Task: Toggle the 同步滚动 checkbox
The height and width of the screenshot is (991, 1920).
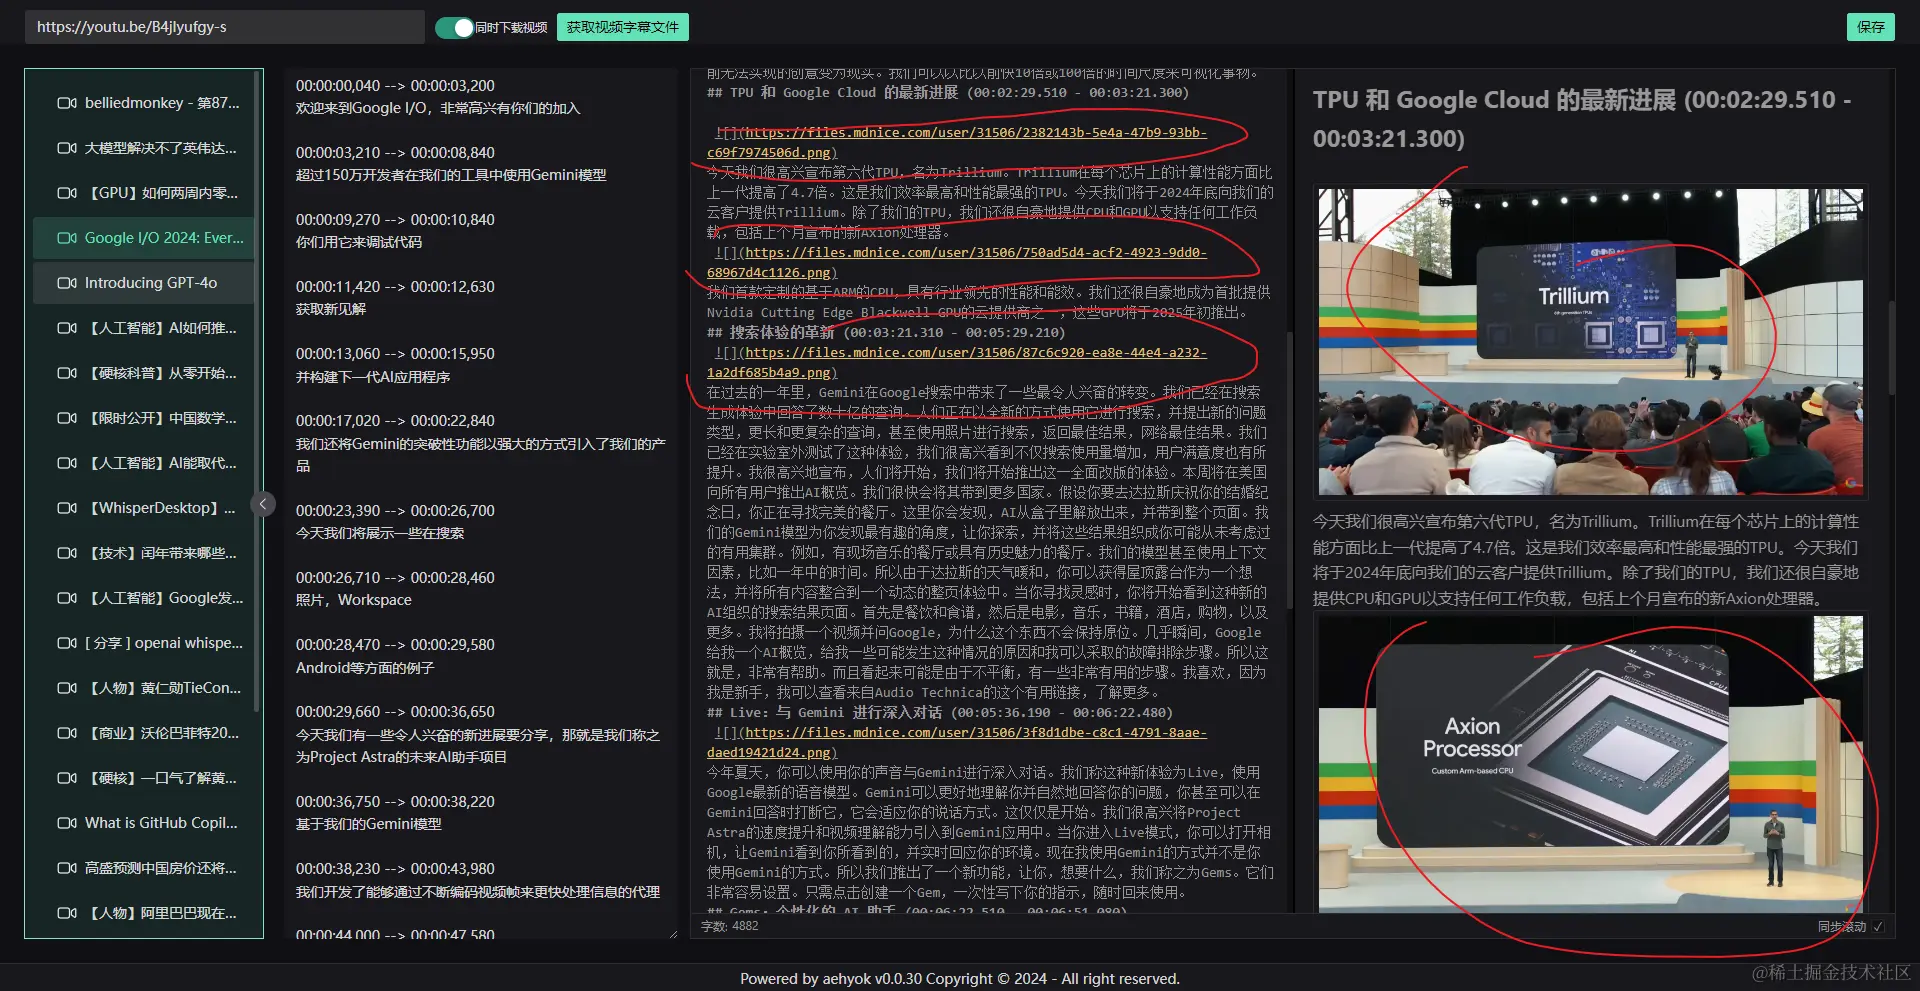Action: 1878,927
